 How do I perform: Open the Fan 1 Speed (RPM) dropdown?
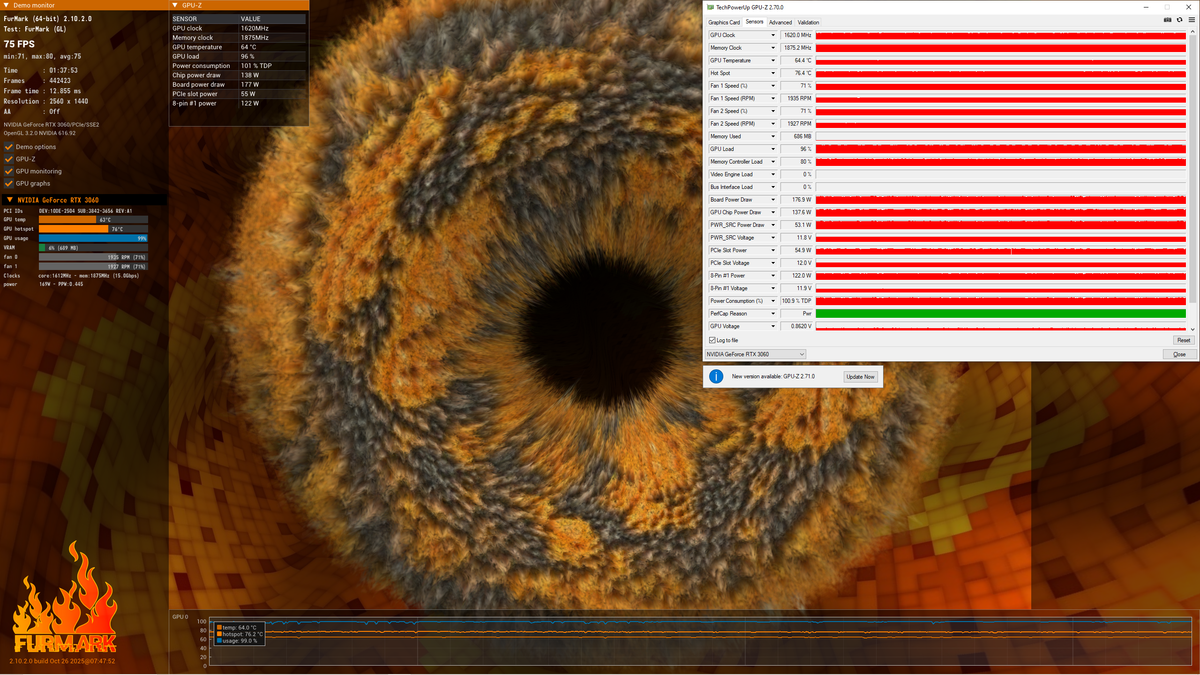[772, 98]
